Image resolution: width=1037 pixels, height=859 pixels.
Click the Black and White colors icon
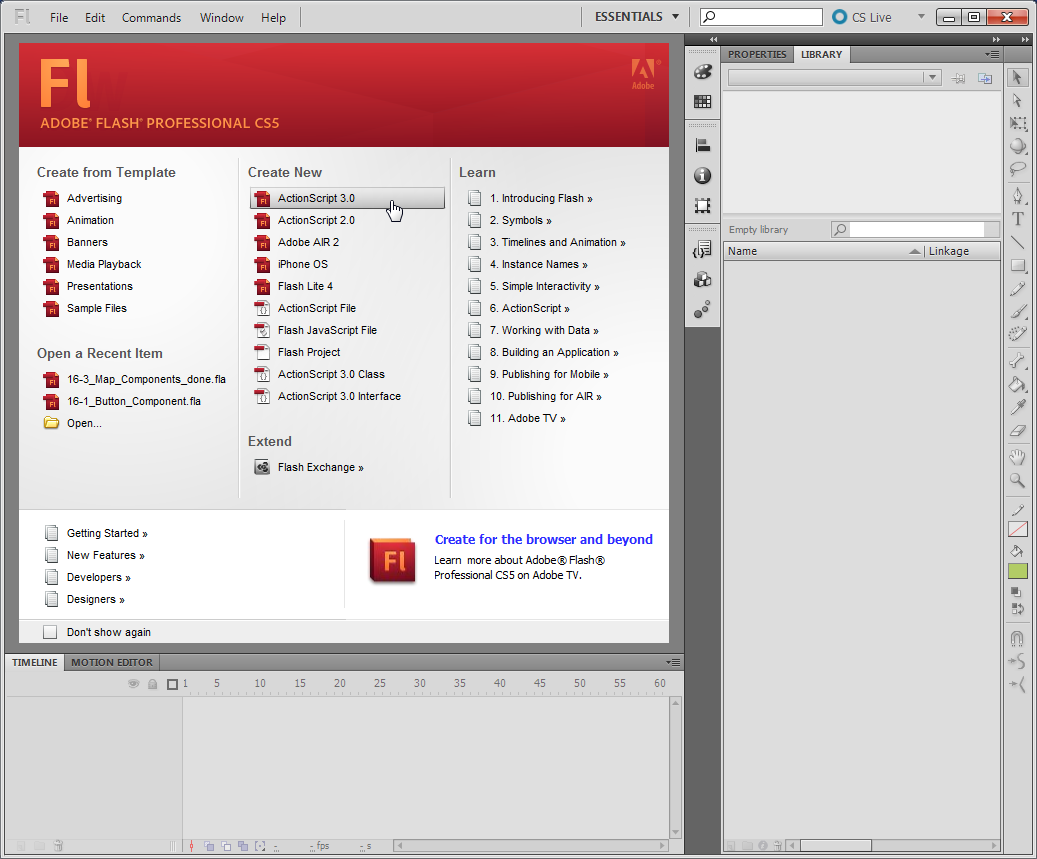pos(1016,593)
